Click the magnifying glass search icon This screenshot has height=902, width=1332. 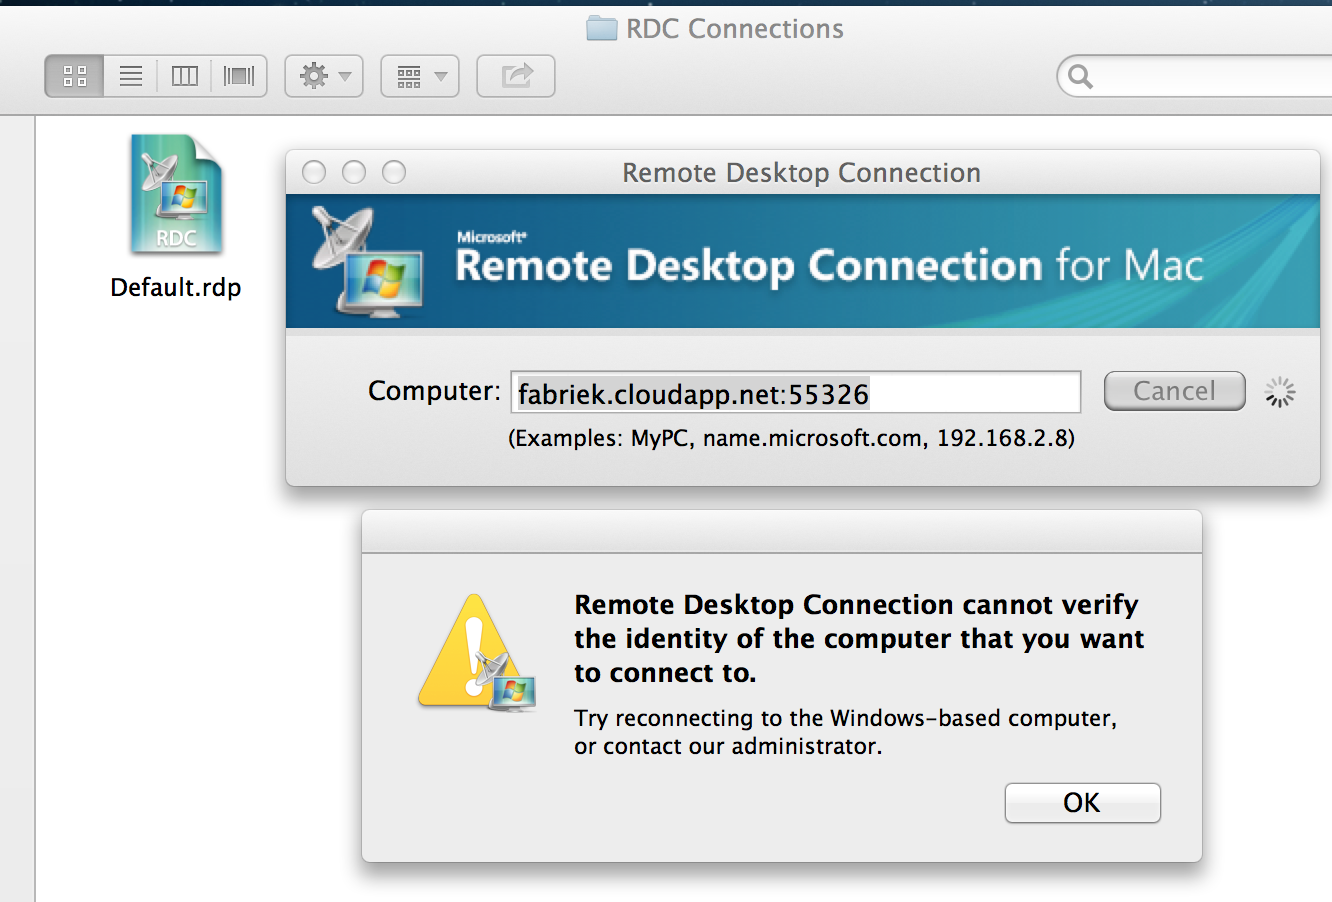(x=1080, y=76)
